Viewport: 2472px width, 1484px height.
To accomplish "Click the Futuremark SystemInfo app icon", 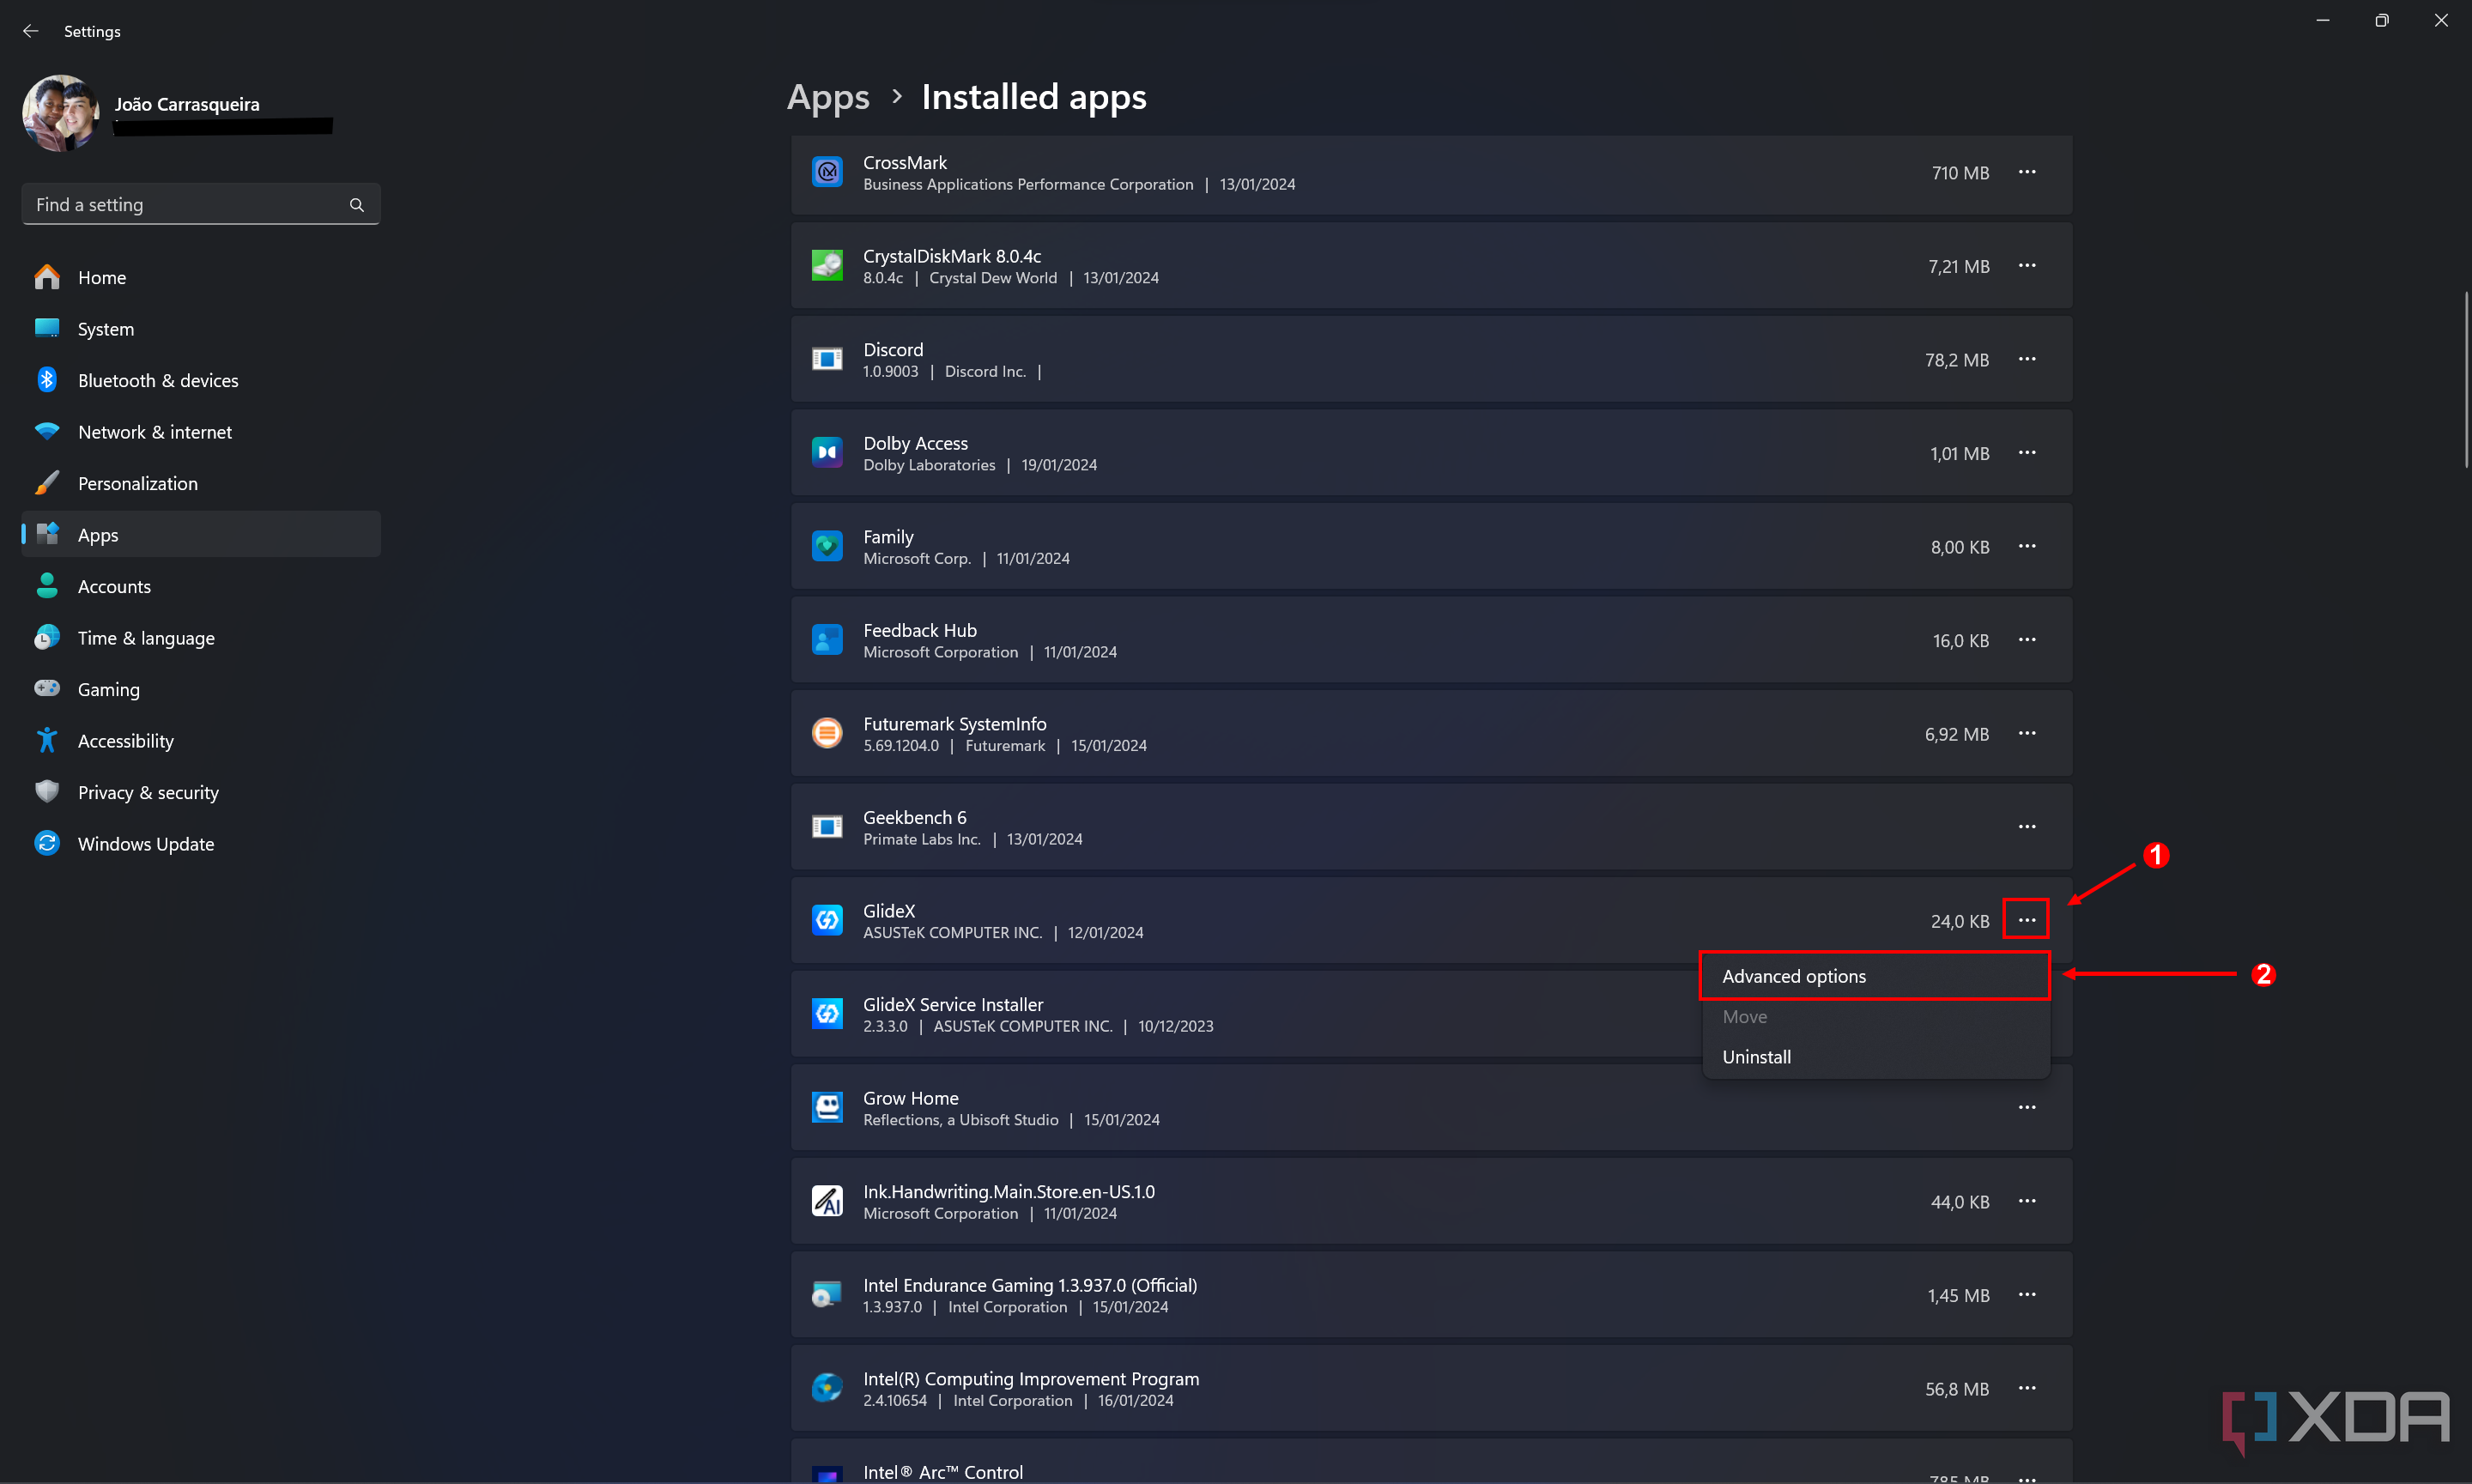I will (827, 733).
